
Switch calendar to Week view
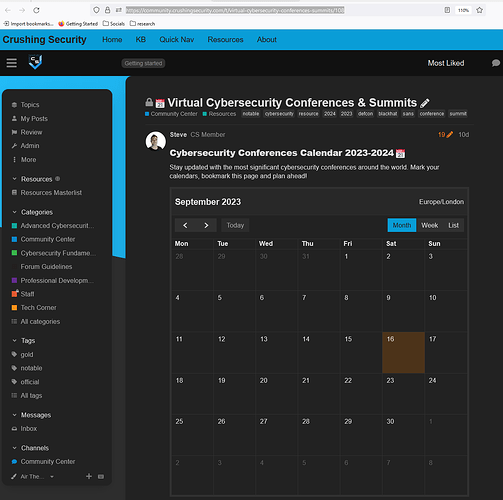430,225
